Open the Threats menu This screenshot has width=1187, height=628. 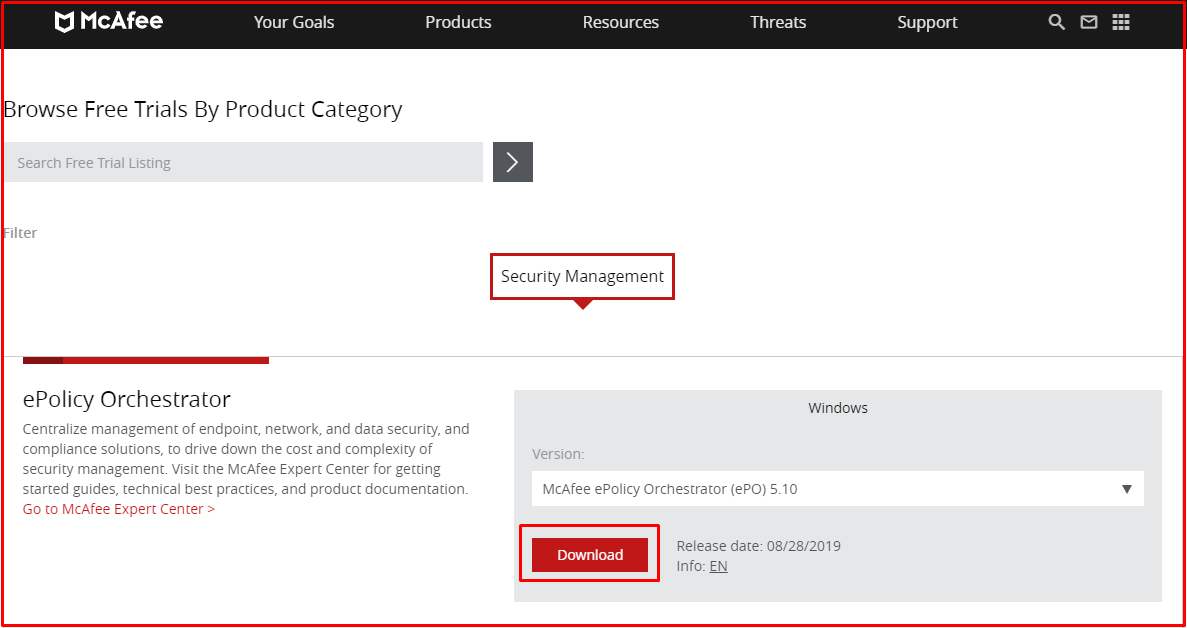(778, 23)
